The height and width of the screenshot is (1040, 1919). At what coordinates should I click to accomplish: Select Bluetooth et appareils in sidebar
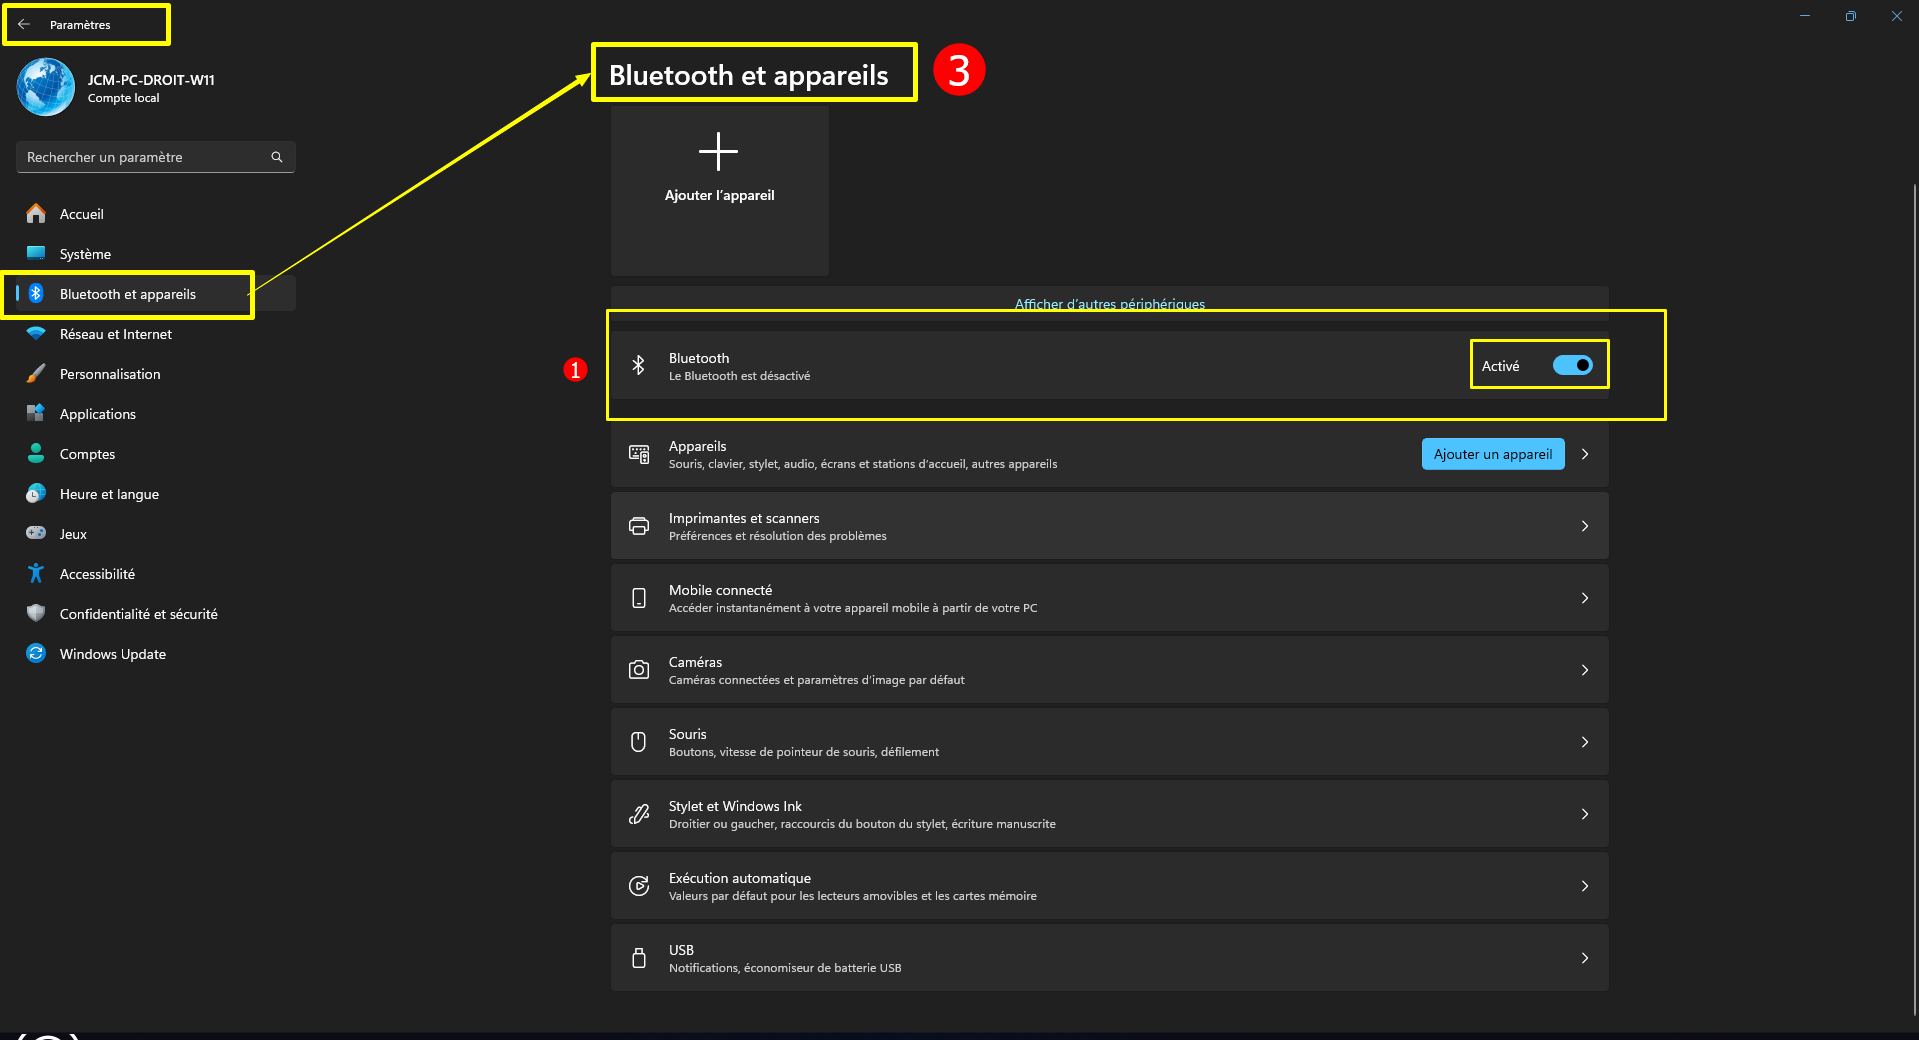(156, 294)
